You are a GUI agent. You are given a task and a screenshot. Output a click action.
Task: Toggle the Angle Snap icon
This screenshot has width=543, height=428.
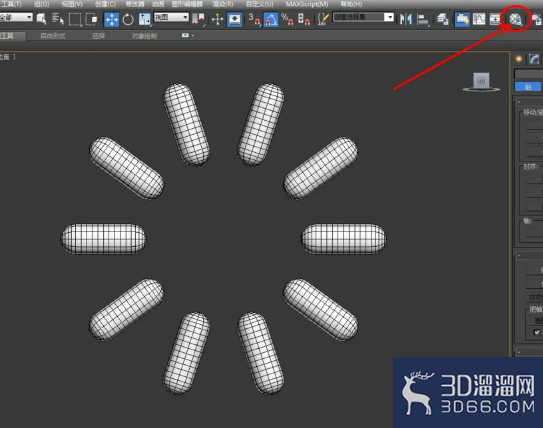(271, 19)
